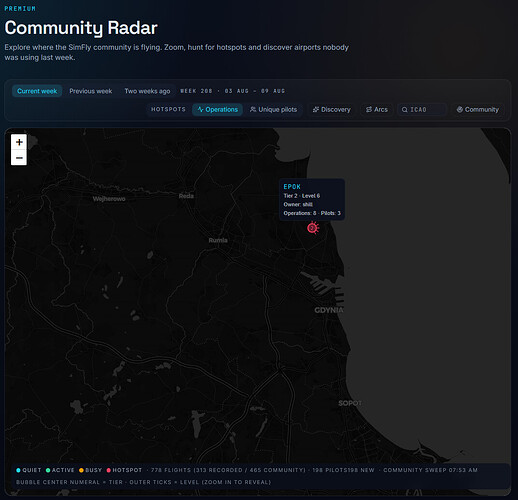Click the pink Hotspot legend dot
This screenshot has width=518, height=500.
coord(108,470)
